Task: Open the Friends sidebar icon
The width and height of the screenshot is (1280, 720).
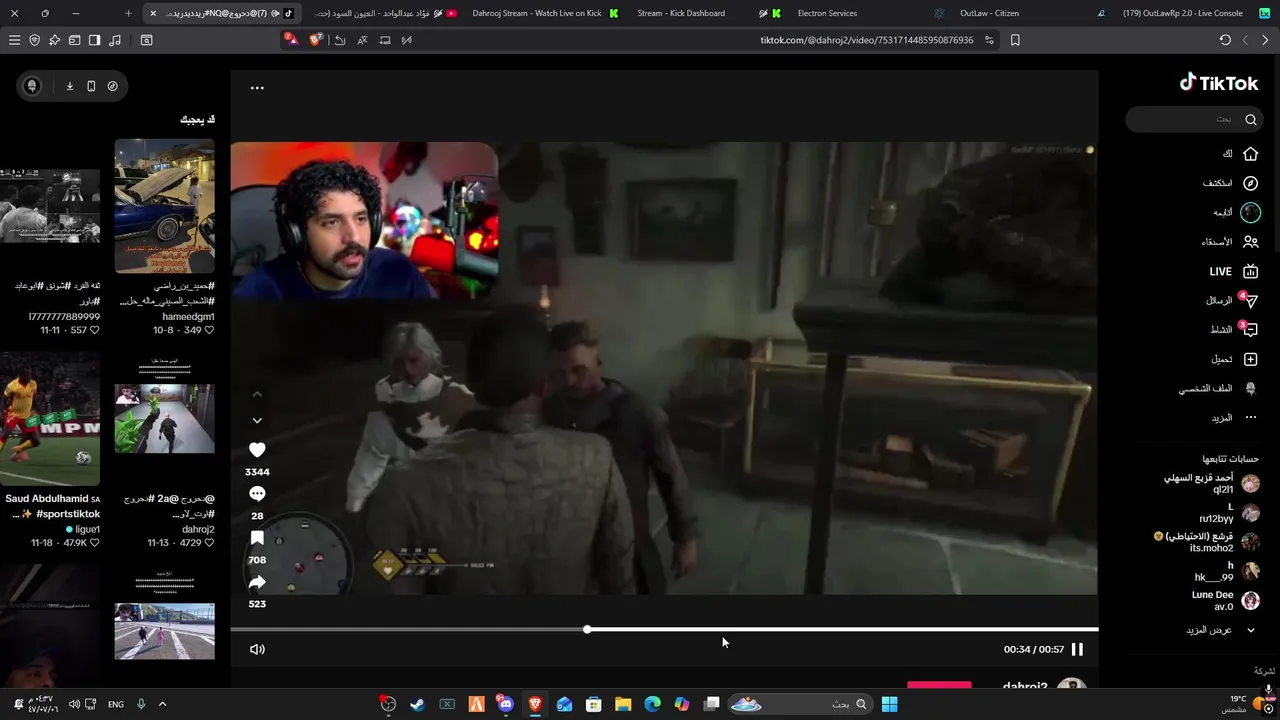Action: click(1250, 242)
